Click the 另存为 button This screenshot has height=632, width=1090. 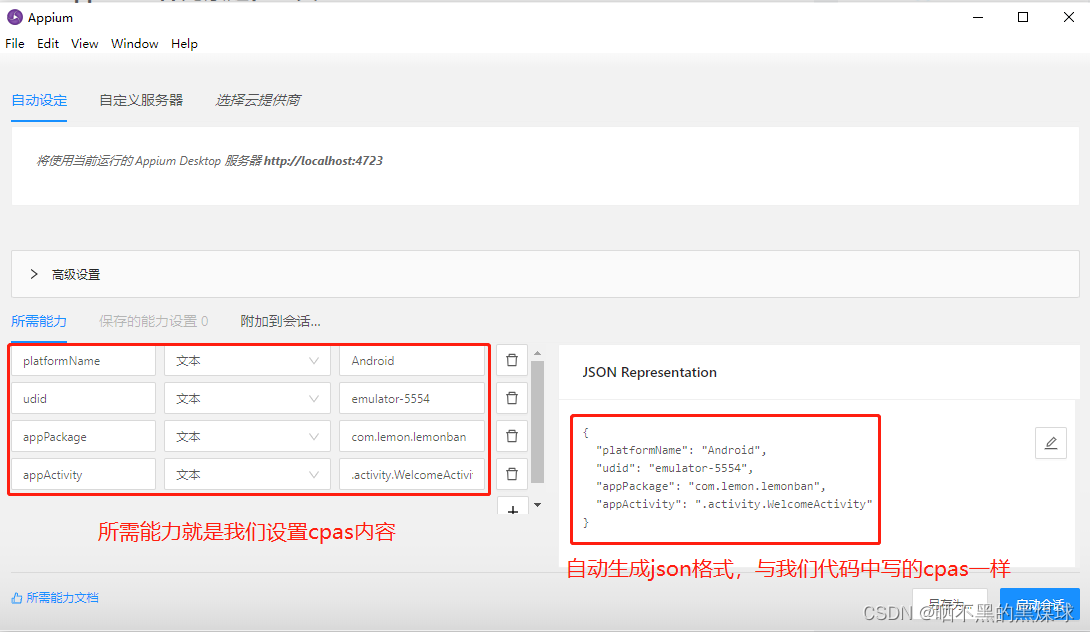point(950,604)
